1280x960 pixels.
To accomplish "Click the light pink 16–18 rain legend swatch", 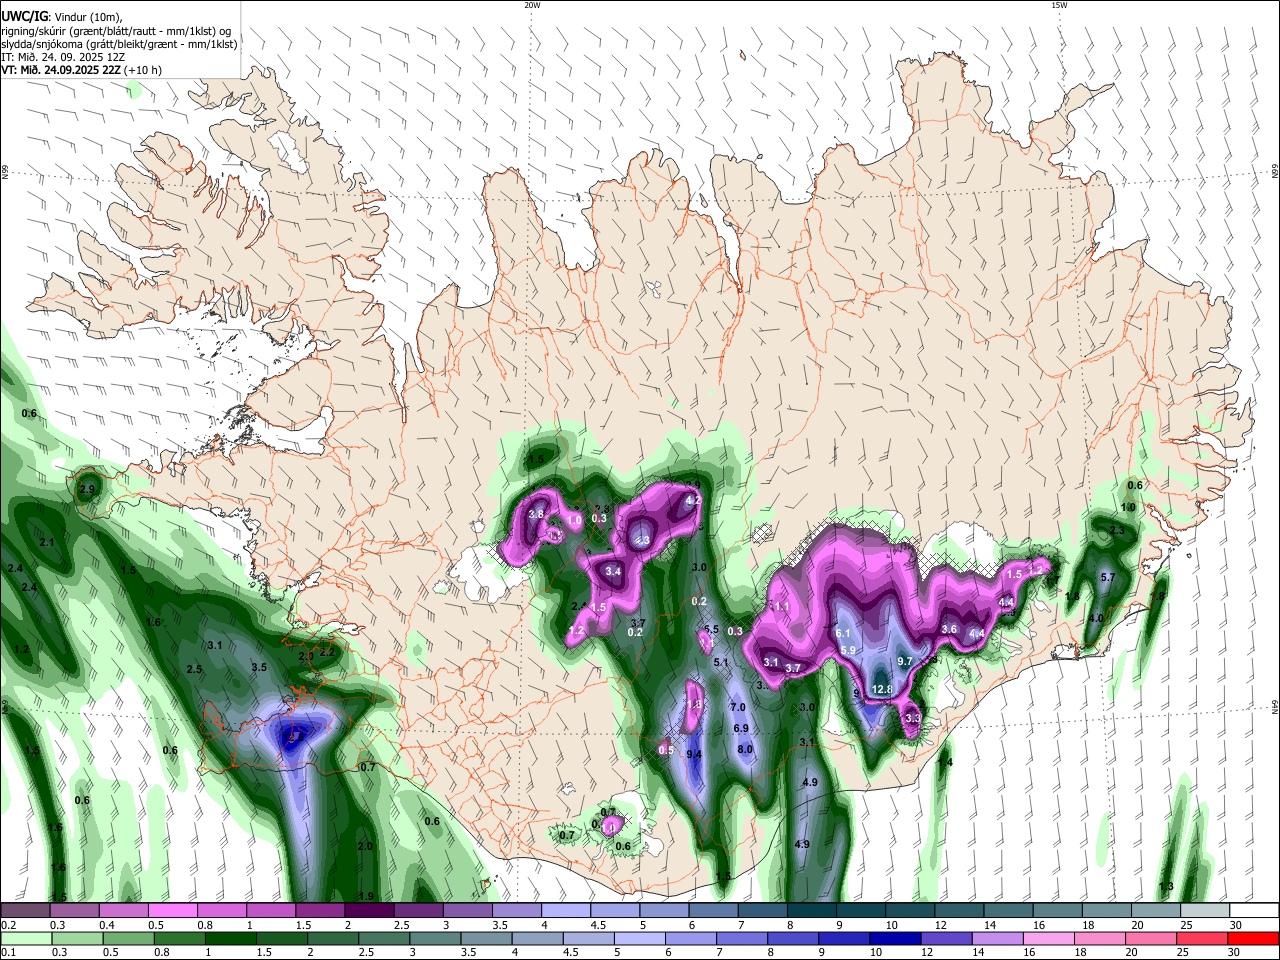I will tap(1046, 938).
